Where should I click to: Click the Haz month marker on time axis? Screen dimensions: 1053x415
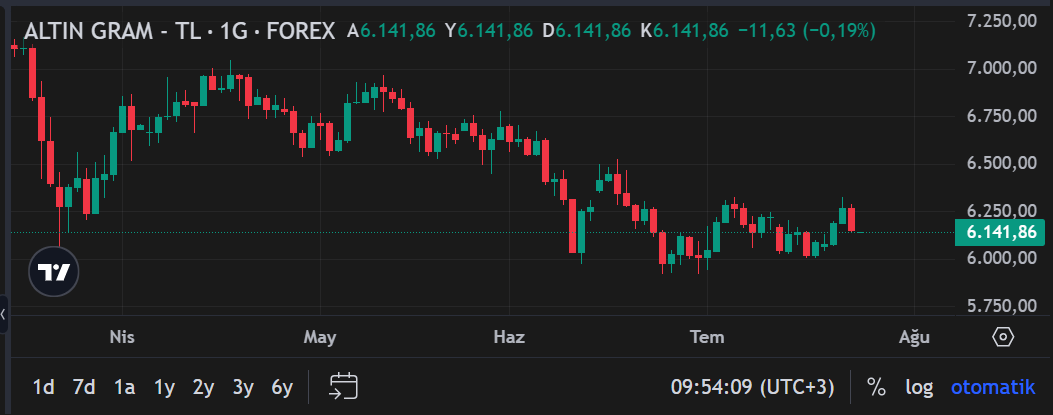(509, 337)
